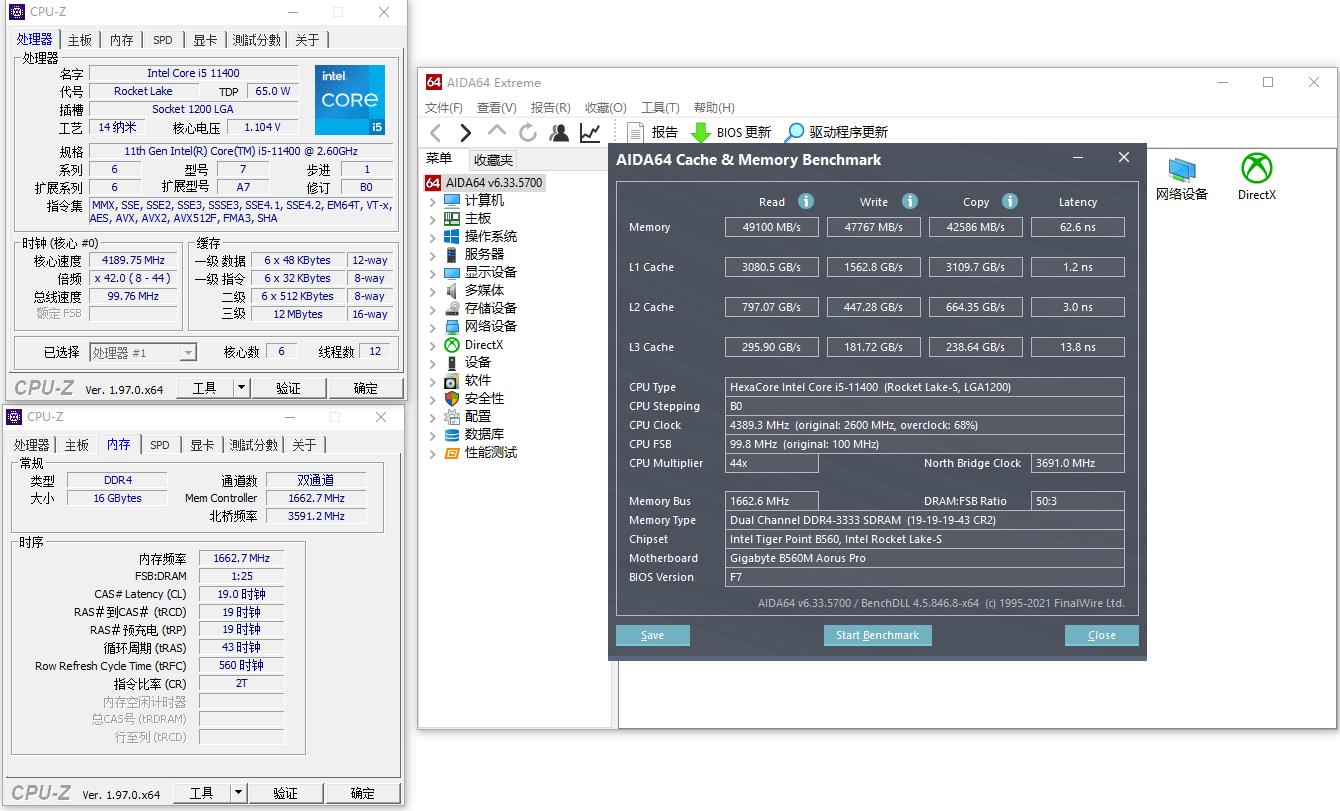
Task: Click the 驱动程序更新 magnifier icon
Action: click(x=794, y=133)
